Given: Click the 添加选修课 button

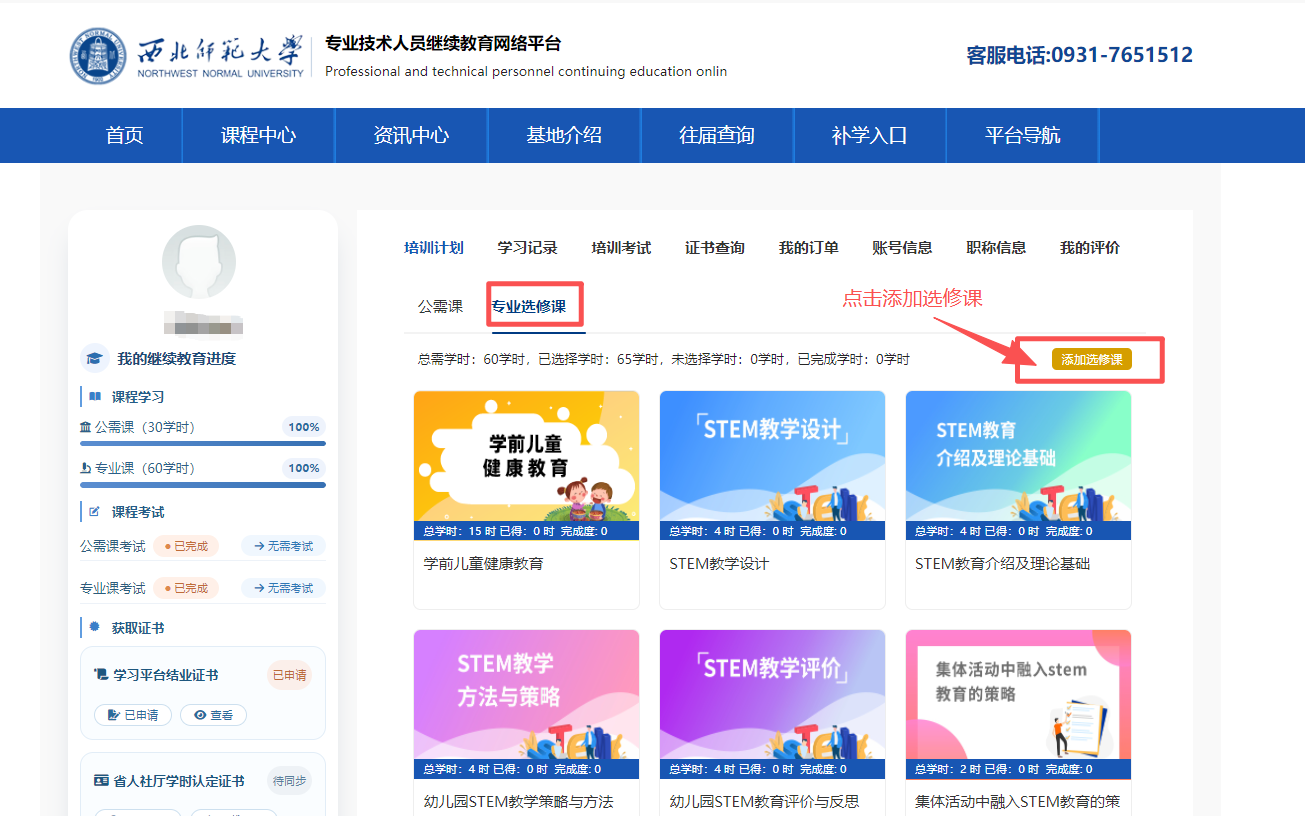Looking at the screenshot, I should tap(1092, 360).
